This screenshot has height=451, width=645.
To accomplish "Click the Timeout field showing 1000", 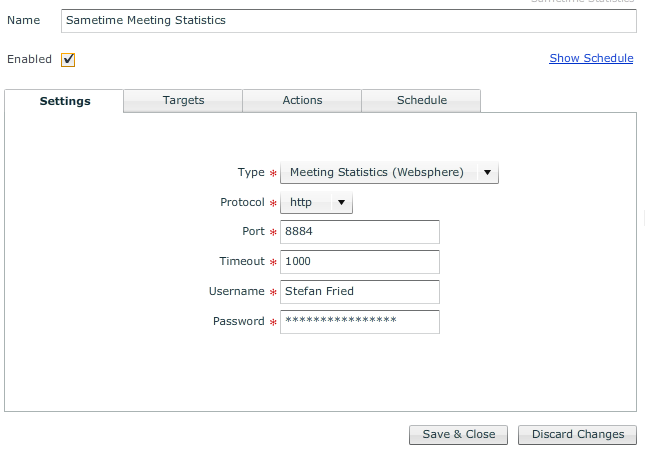I will 360,262.
